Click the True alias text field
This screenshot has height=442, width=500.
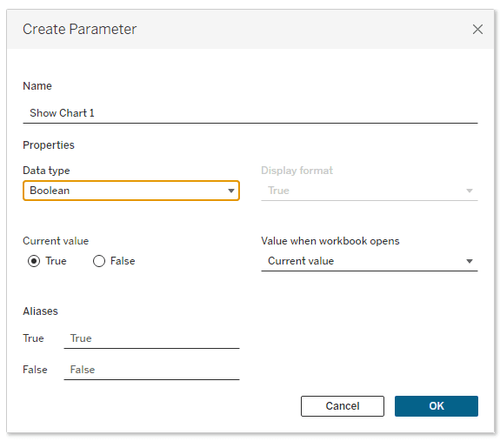[152, 339]
